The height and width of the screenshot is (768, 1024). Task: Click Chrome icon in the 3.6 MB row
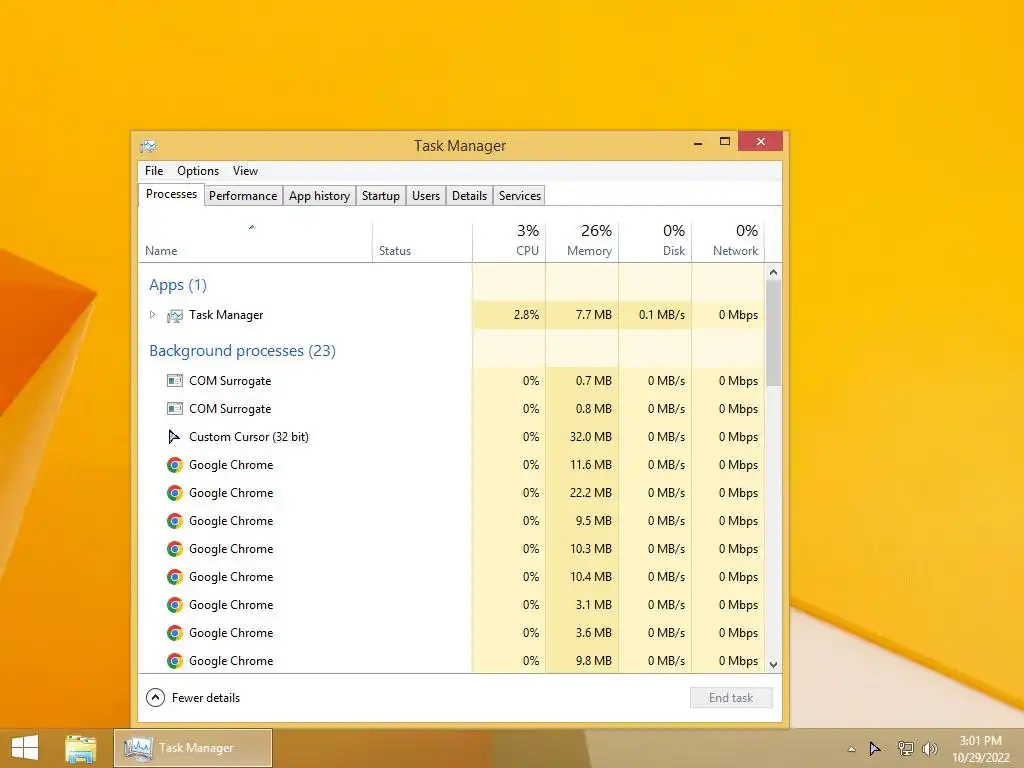click(x=174, y=633)
